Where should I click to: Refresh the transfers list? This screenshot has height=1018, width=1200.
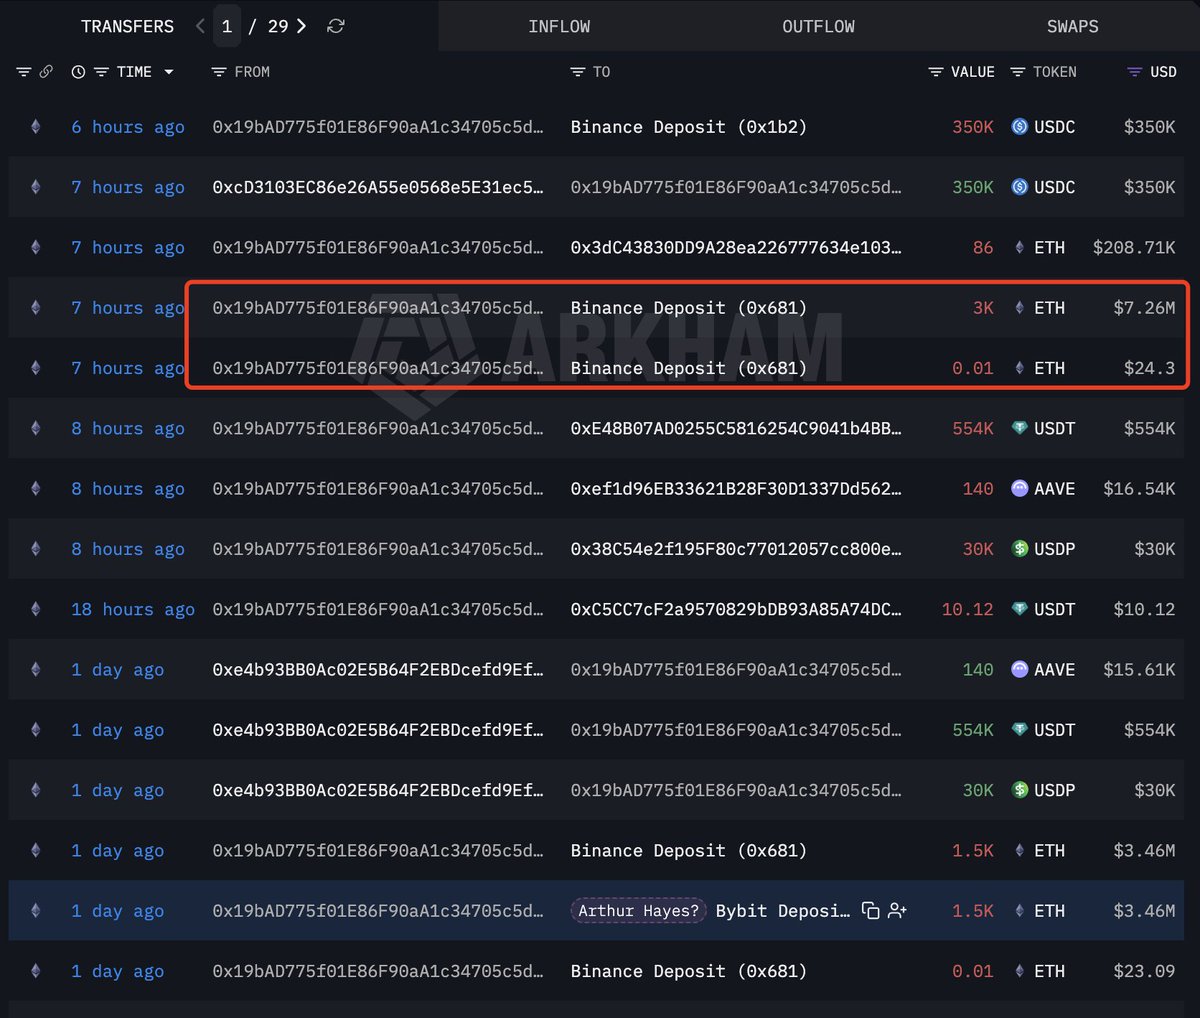point(336,26)
